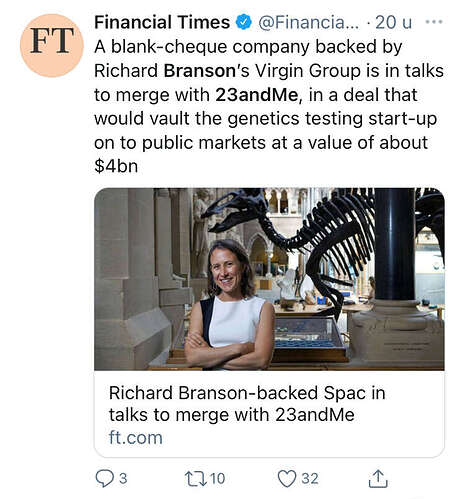Click the reply count 3
Image resolution: width=465 pixels, height=499 pixels.
123,479
